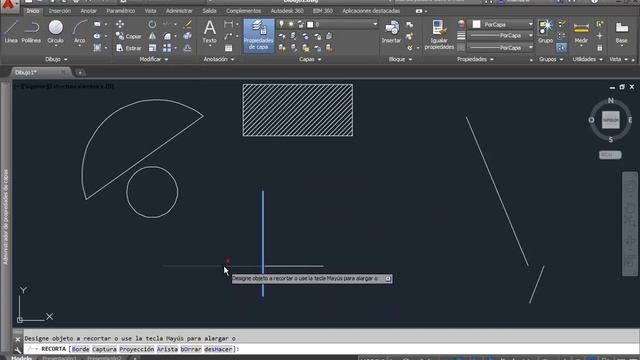The image size is (640, 360).
Task: Open the Anotar ribbon tab
Action: pyautogui.click(x=89, y=11)
